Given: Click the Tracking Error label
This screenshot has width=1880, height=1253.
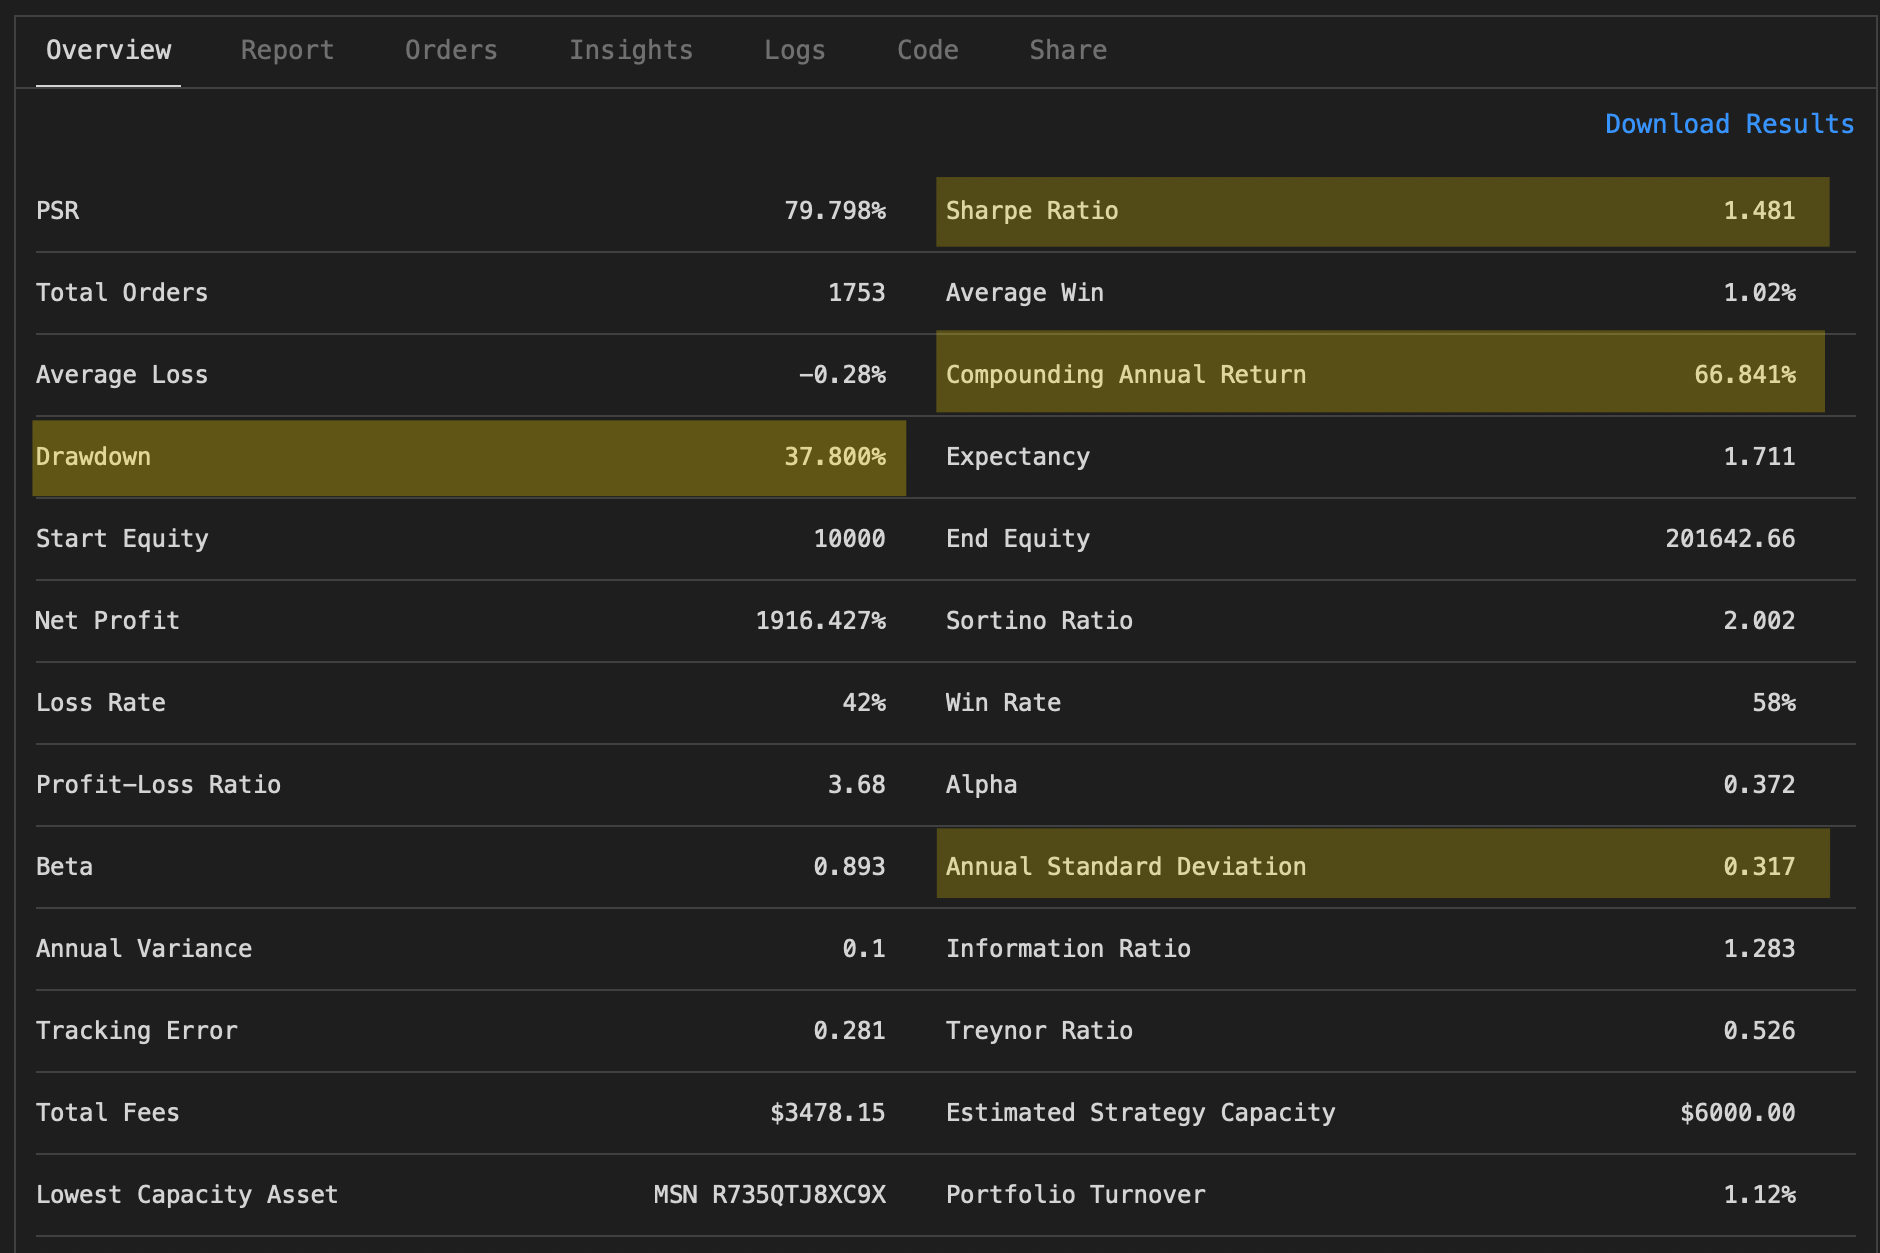Looking at the screenshot, I should pyautogui.click(x=137, y=1031).
